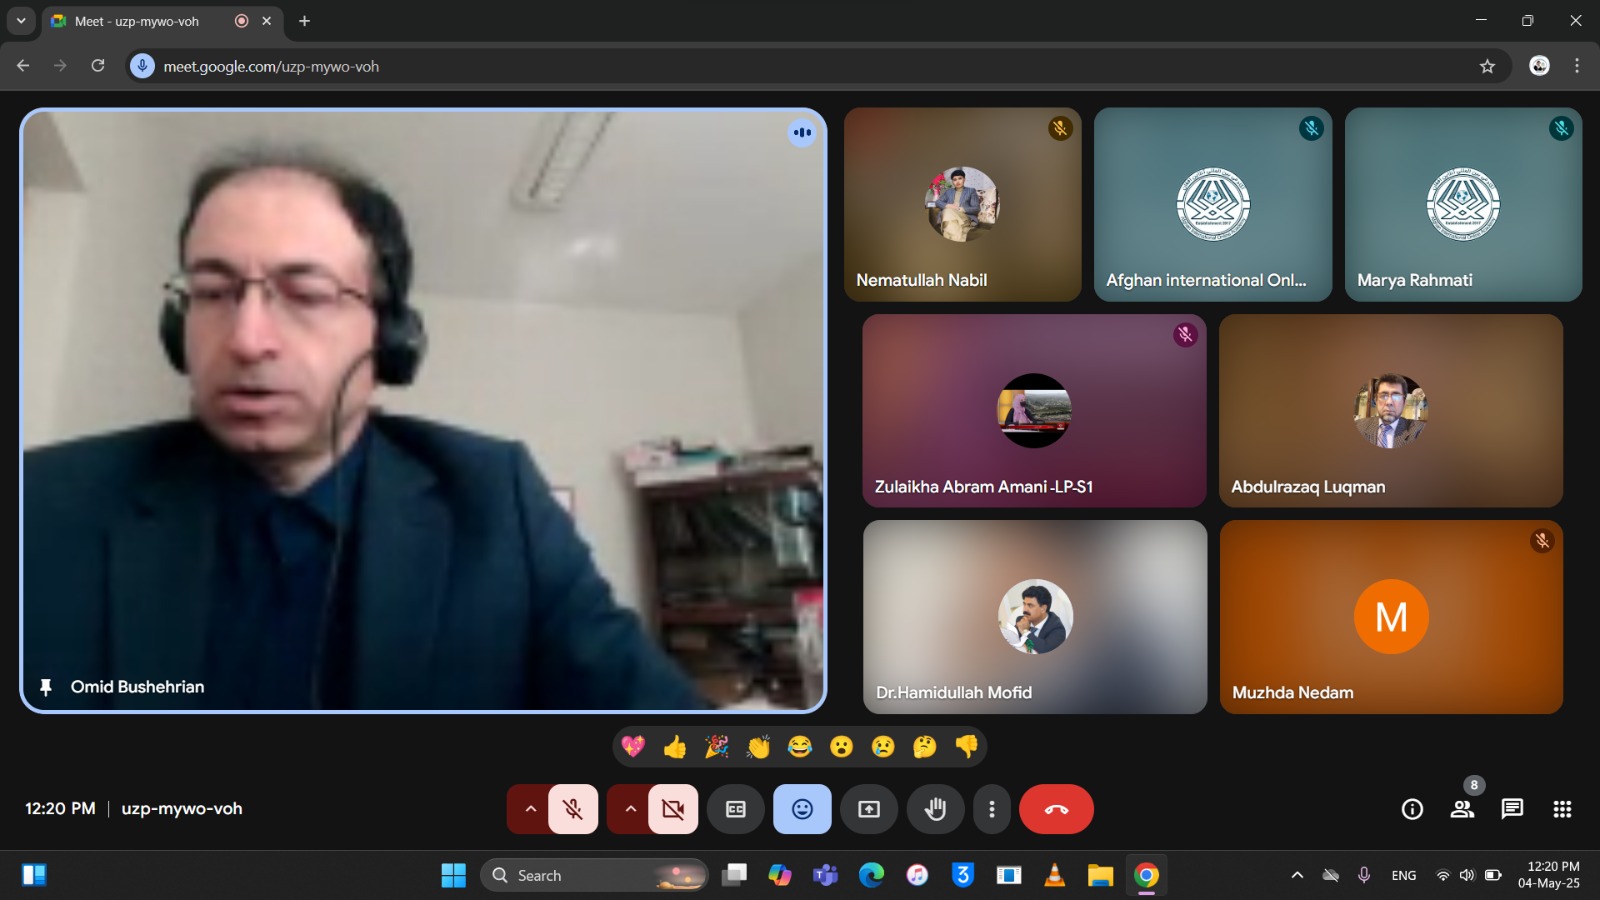Image resolution: width=1600 pixels, height=900 pixels.
Task: Show the participants people panel
Action: coord(1462,809)
